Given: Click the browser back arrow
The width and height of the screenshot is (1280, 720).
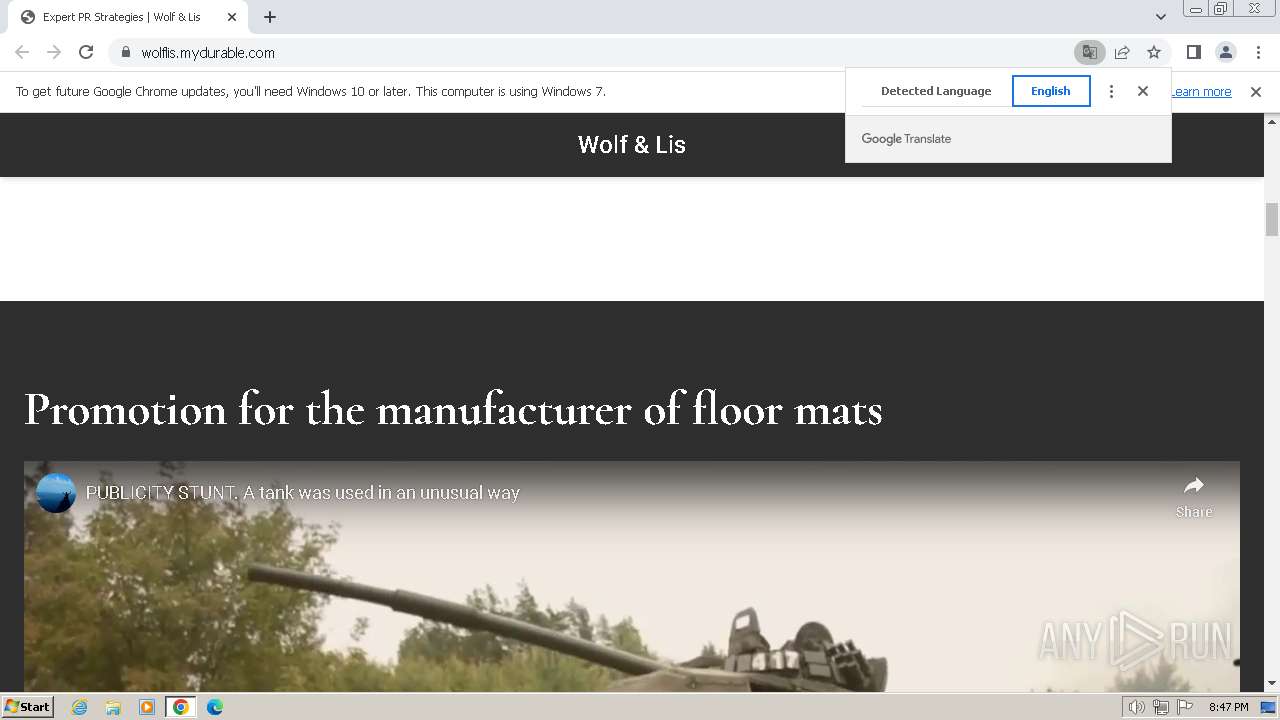Looking at the screenshot, I should coord(22,52).
